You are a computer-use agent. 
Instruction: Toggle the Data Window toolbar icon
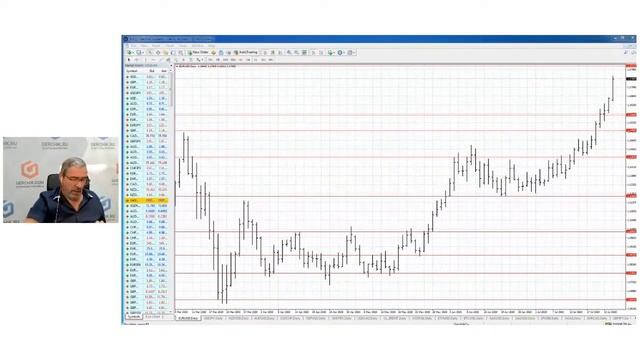coord(158,52)
